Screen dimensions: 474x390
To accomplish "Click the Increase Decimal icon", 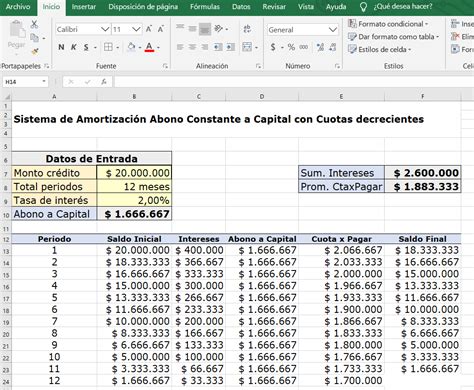I will point(320,47).
